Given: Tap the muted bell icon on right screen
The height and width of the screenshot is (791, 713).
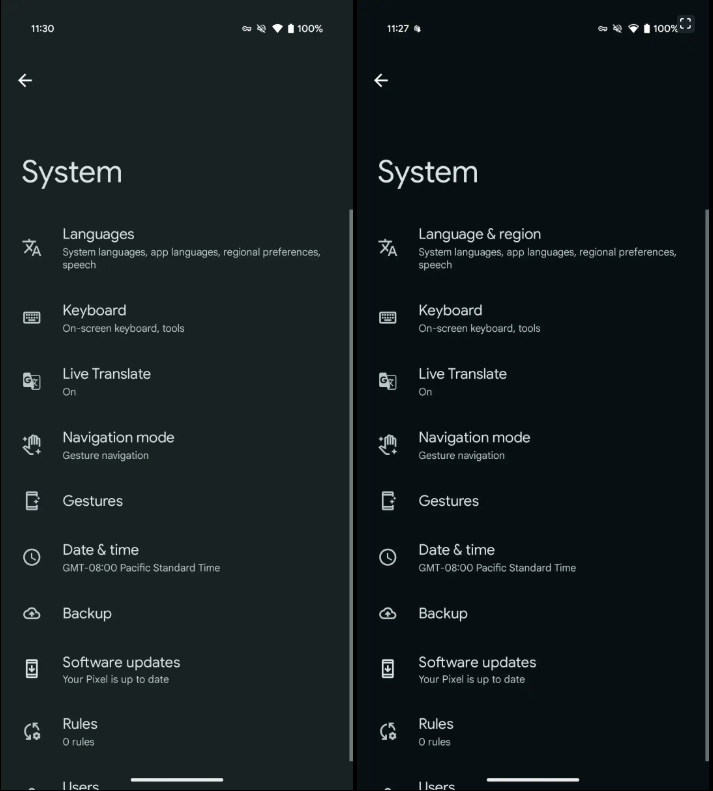Looking at the screenshot, I should [617, 28].
